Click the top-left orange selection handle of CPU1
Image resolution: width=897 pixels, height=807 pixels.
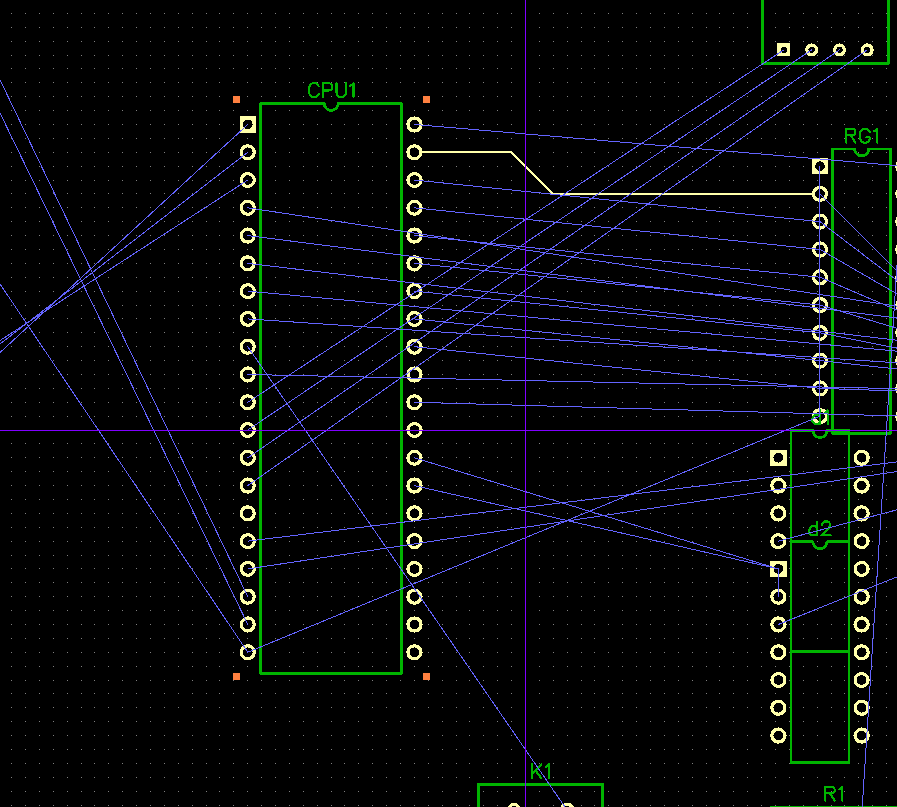[x=237, y=100]
